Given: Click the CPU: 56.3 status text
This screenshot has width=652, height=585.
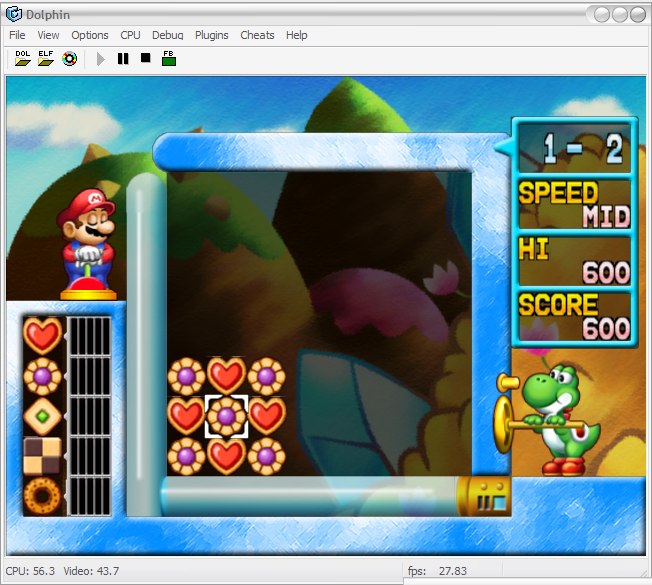Looking at the screenshot, I should (30, 571).
